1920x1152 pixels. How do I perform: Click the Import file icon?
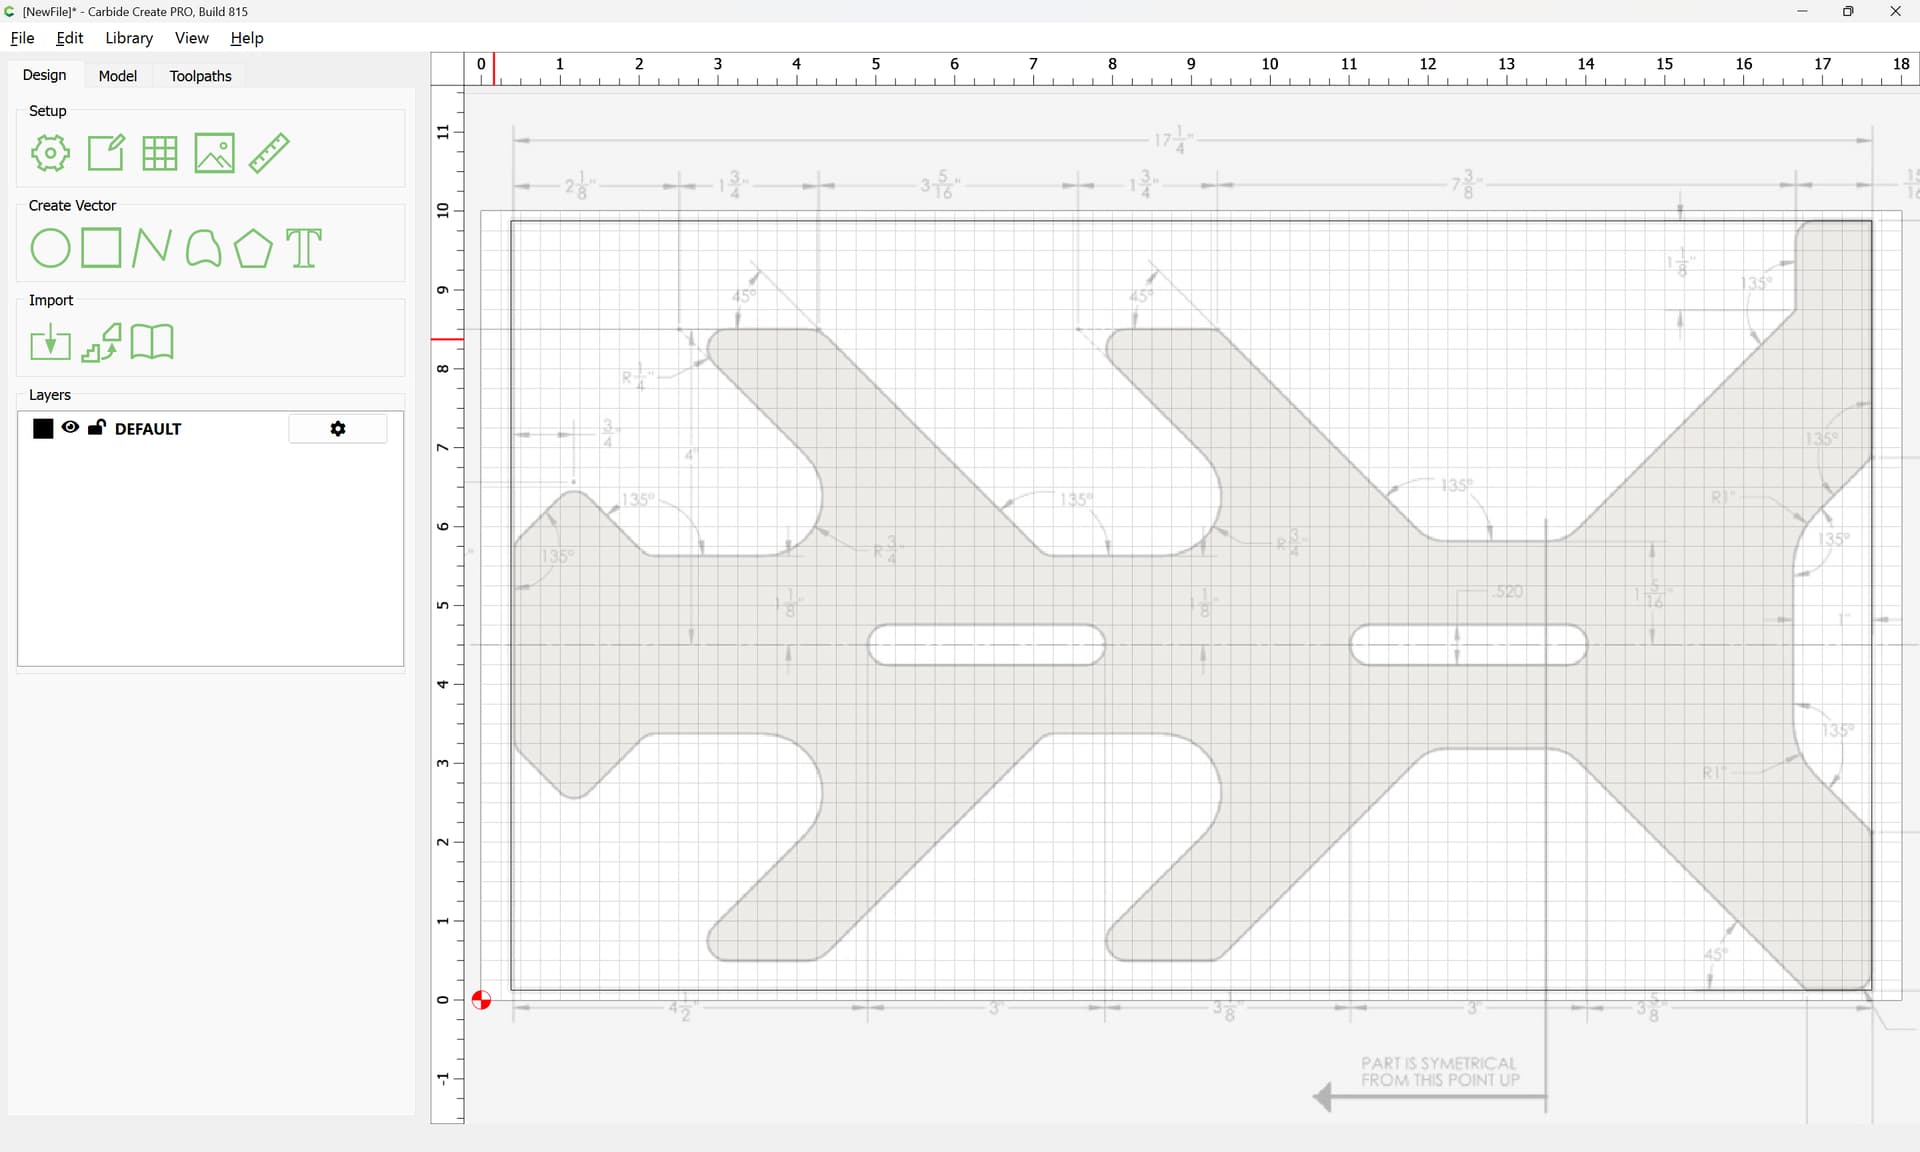50,343
